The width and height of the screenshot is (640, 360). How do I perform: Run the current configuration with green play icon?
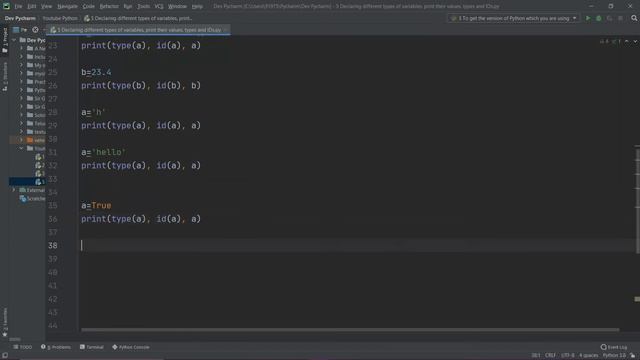click(x=588, y=18)
